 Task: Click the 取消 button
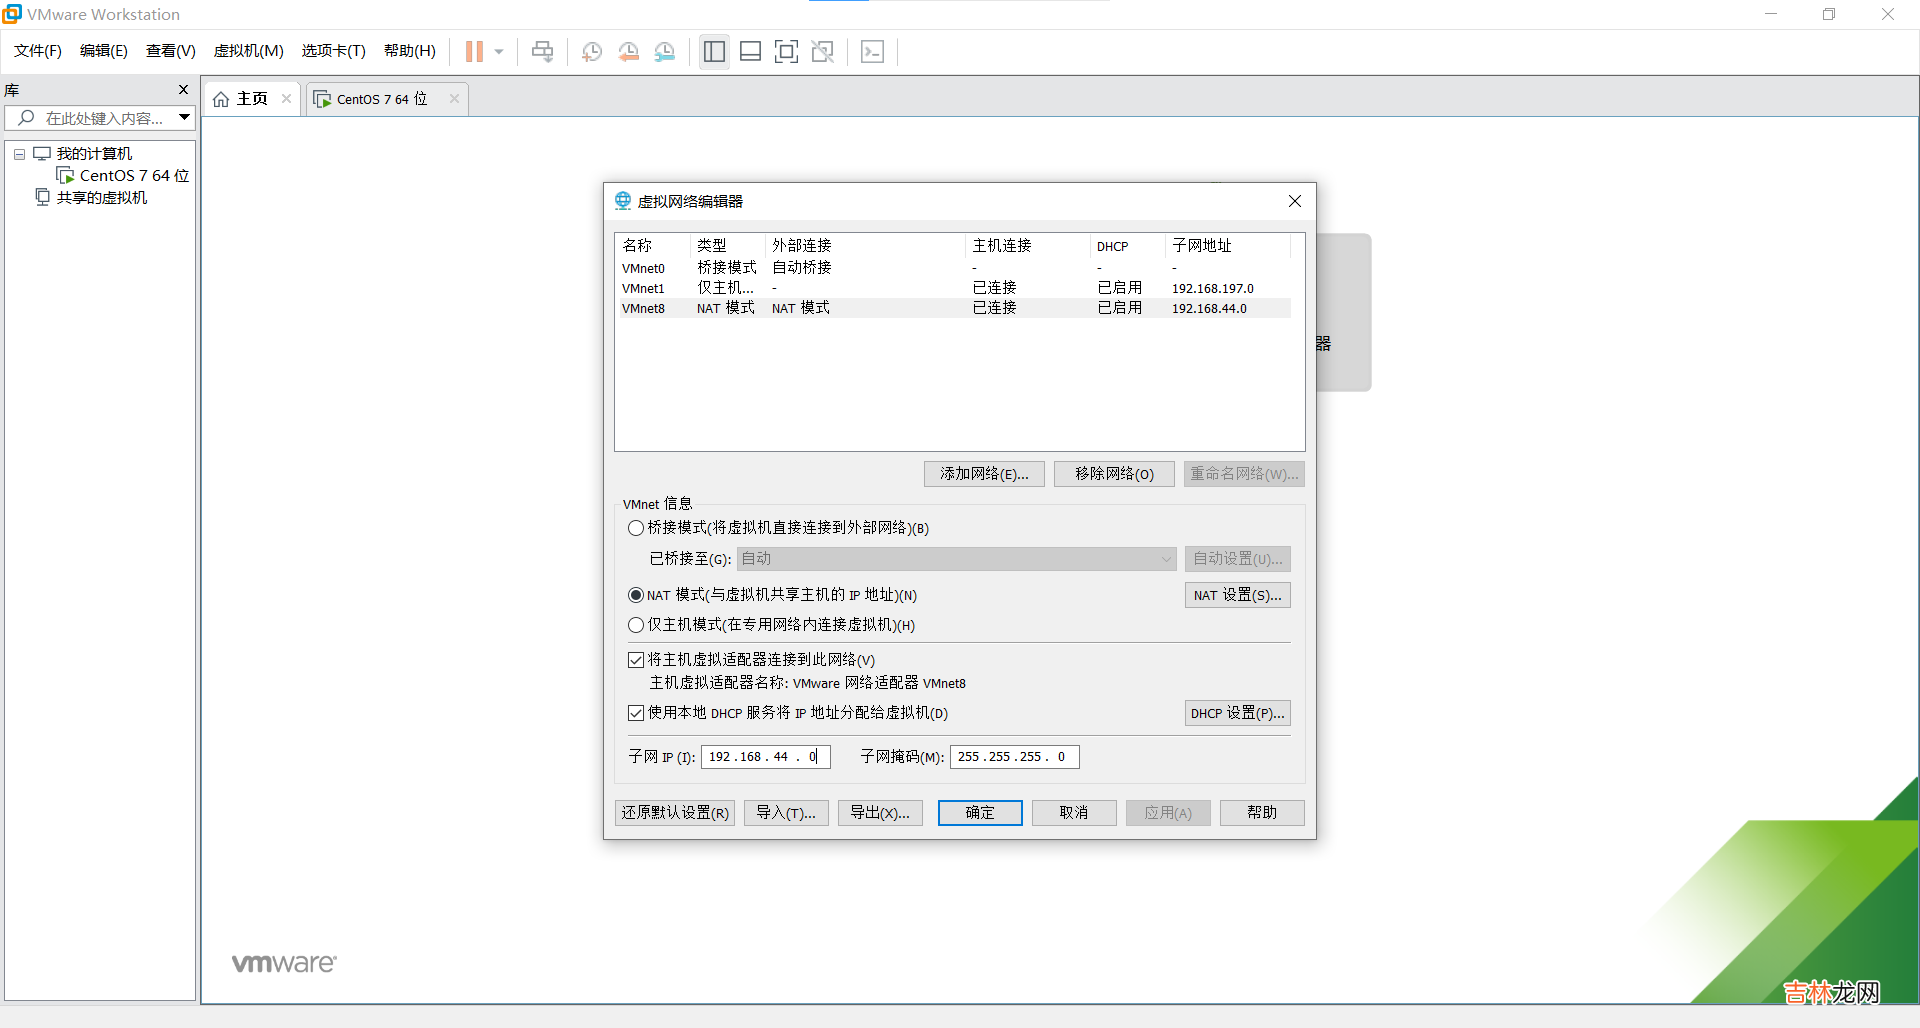click(1074, 813)
